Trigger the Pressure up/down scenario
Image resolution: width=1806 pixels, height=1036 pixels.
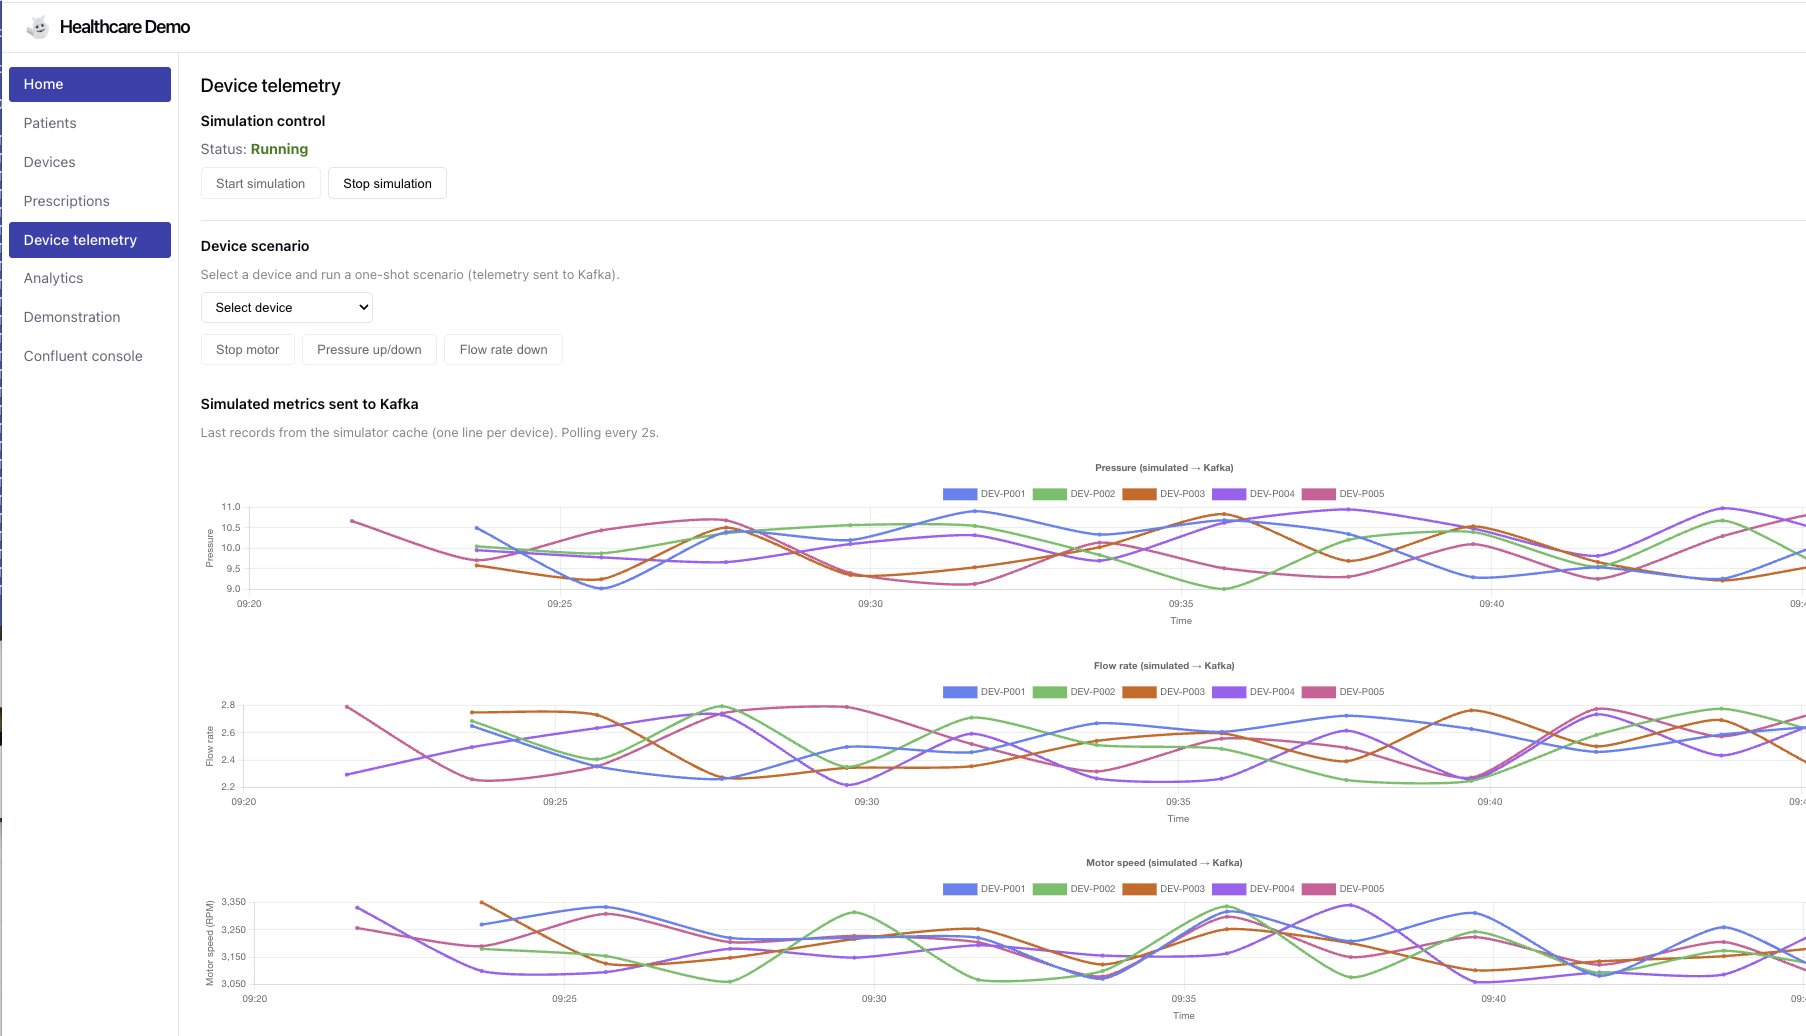(x=369, y=350)
